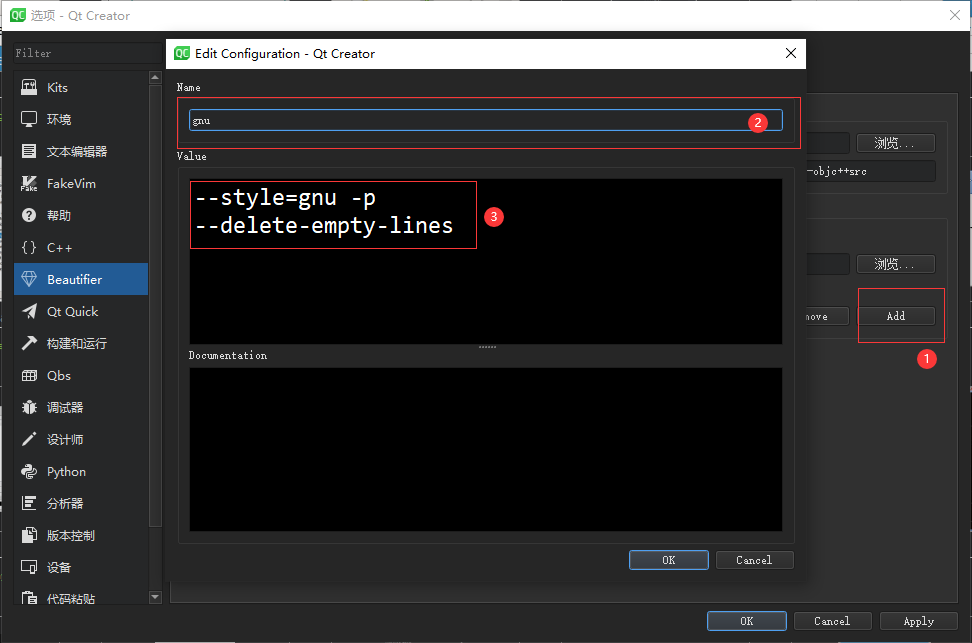The image size is (972, 643).
Task: Click the partially hidden Remove button
Action: pyautogui.click(x=827, y=316)
